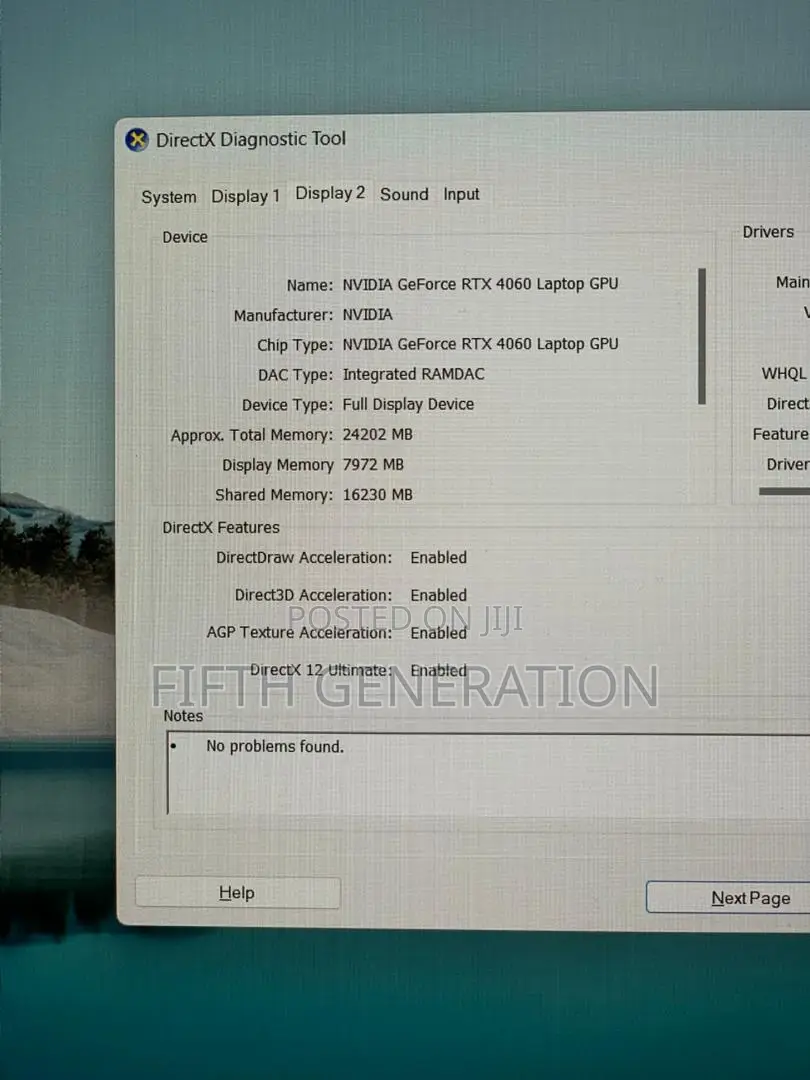Click the DirectDraw Acceleration Enabled status
The height and width of the screenshot is (1080, 810).
(438, 557)
